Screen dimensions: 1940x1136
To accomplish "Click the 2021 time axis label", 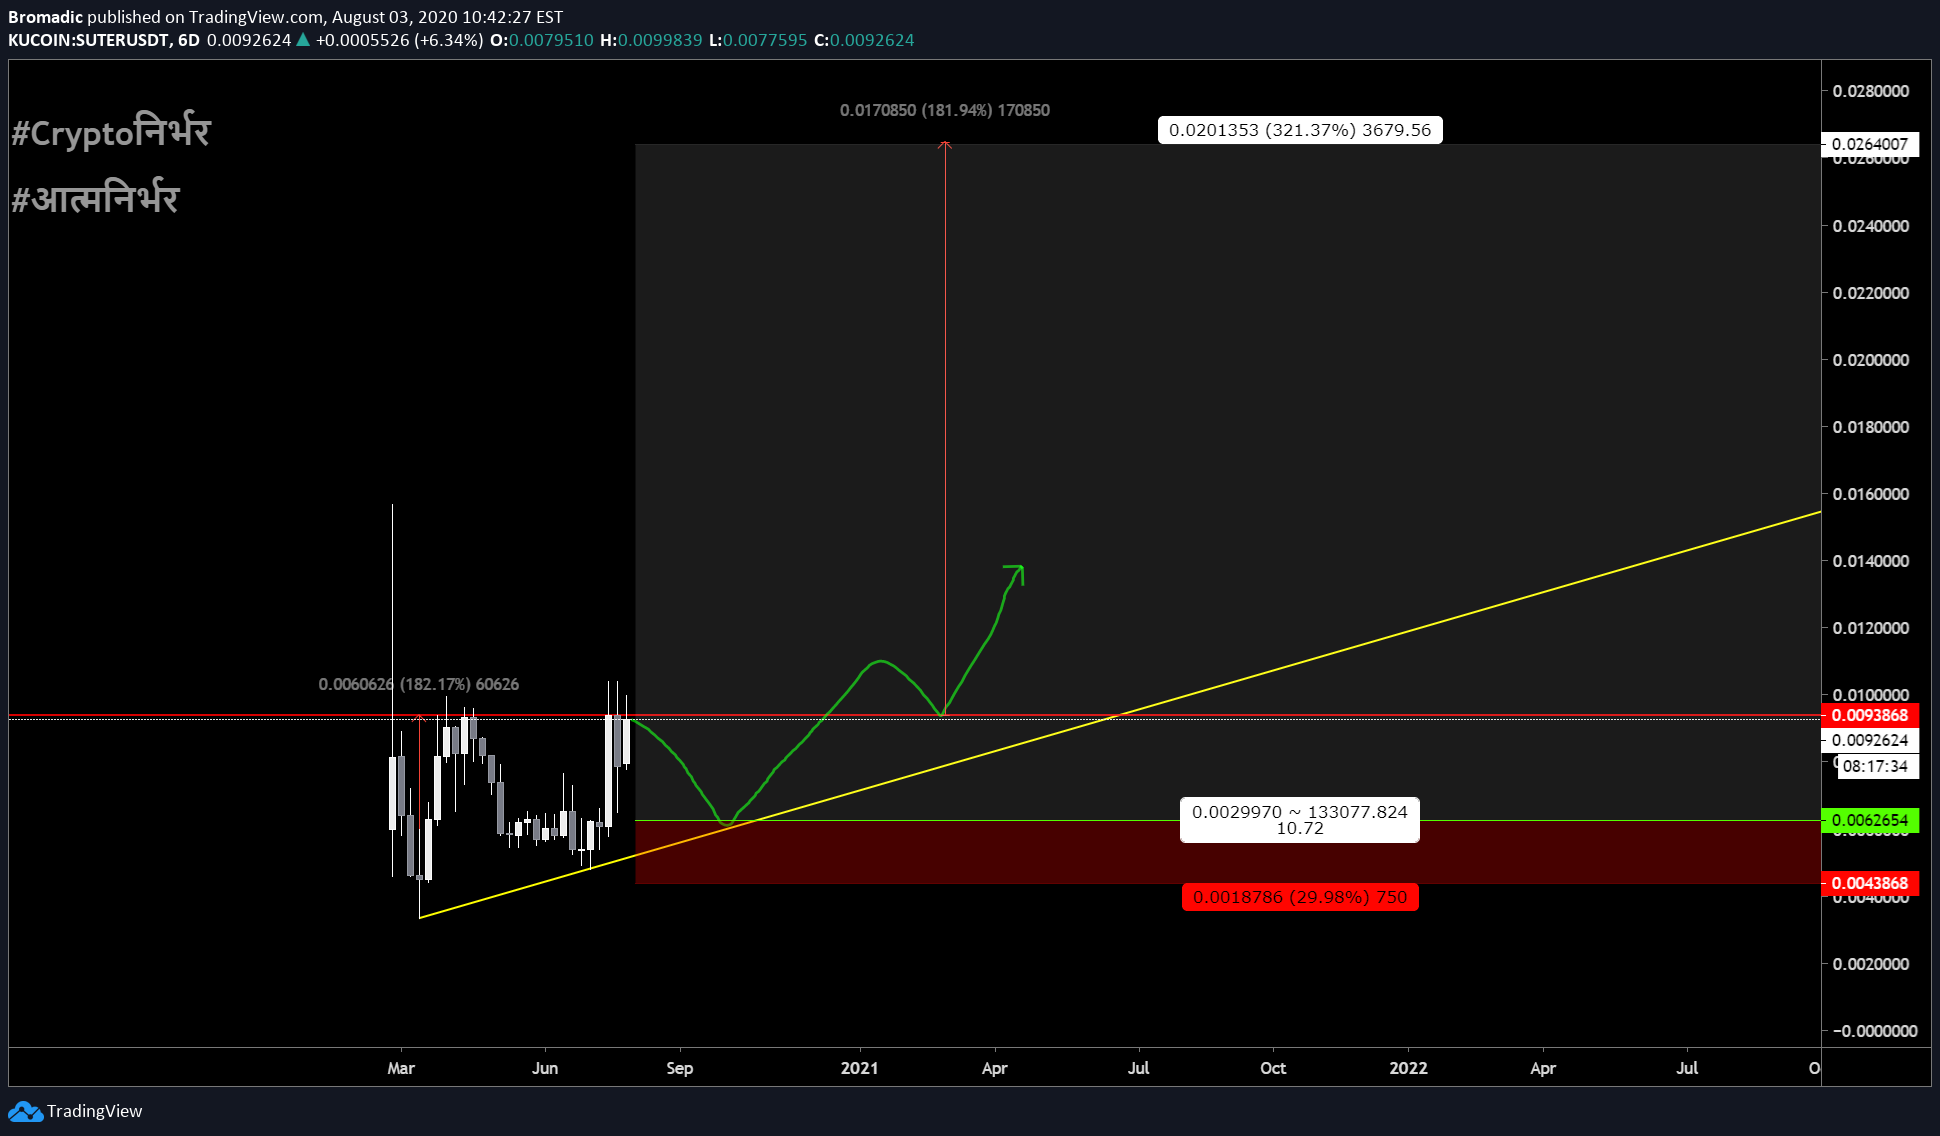I will (860, 1068).
